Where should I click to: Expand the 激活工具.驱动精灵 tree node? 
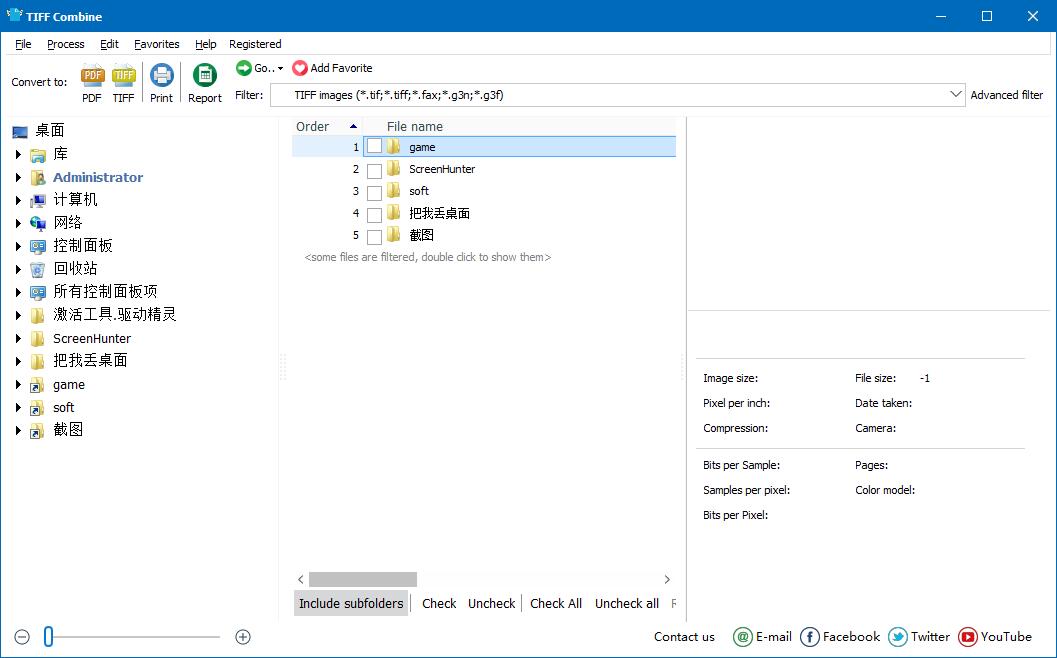pyautogui.click(x=18, y=315)
